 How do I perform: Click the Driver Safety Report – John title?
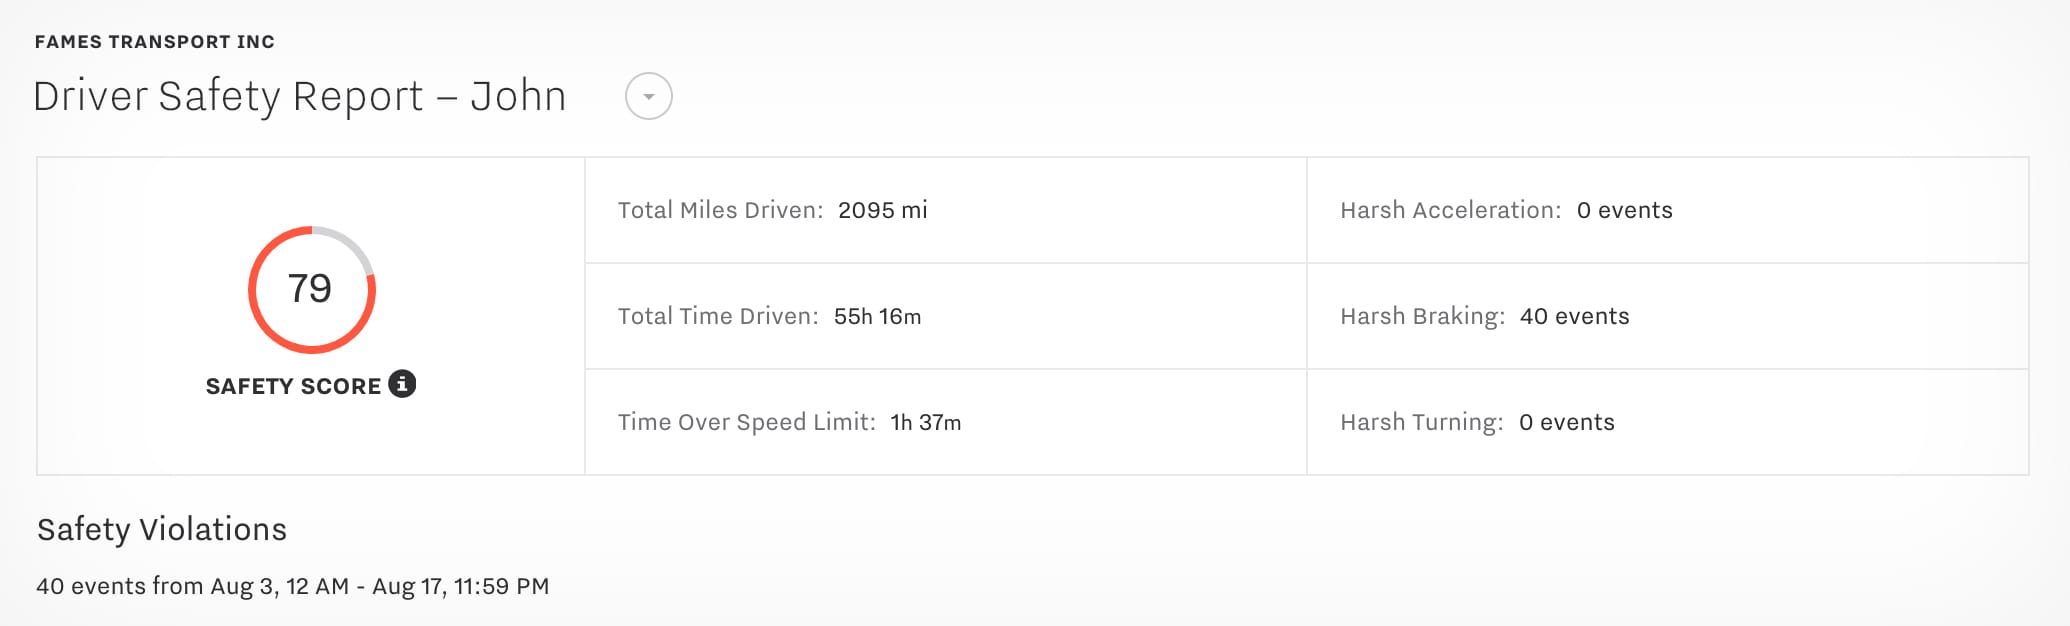click(x=299, y=97)
